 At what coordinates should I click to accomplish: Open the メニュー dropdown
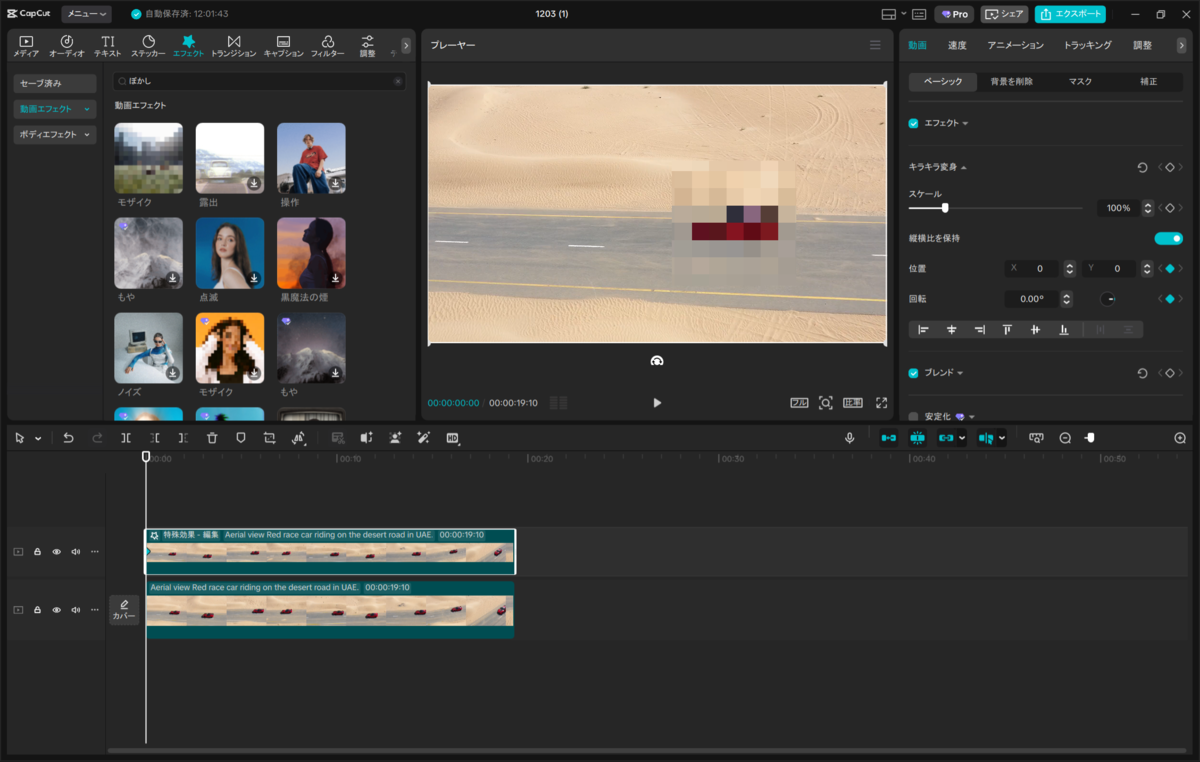86,14
